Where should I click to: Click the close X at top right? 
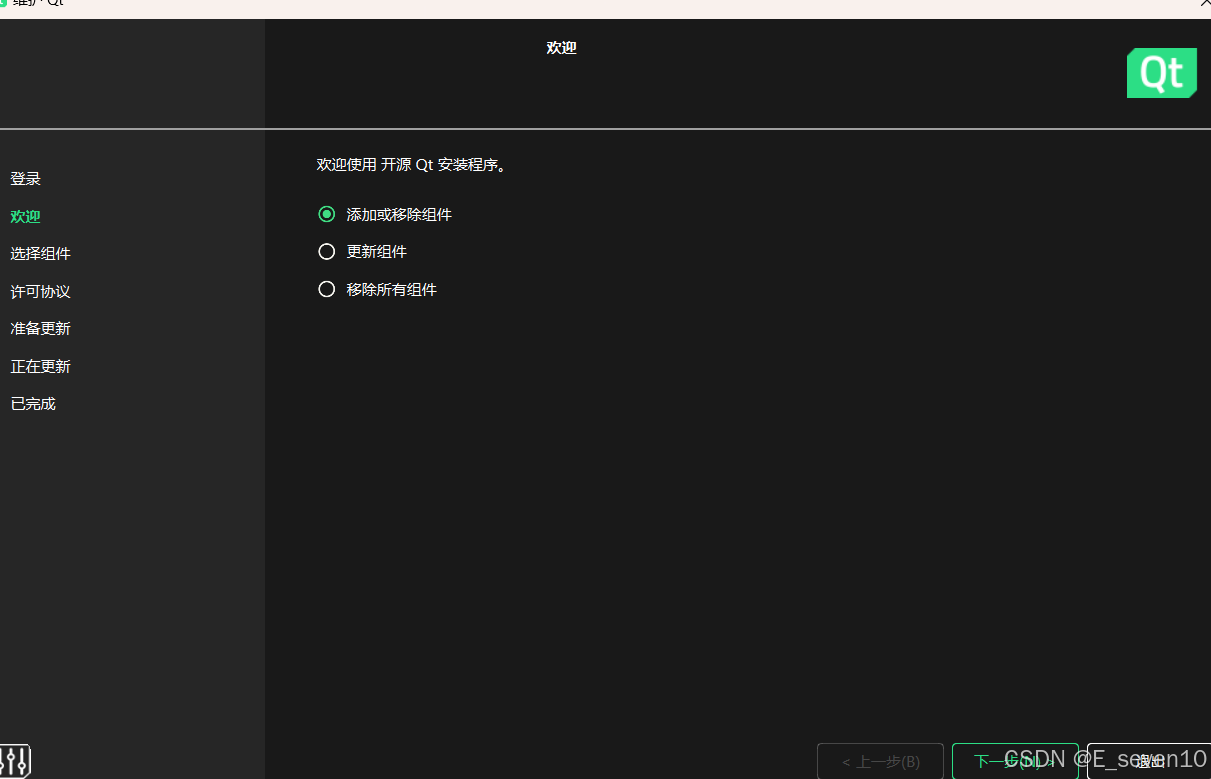(1205, 3)
